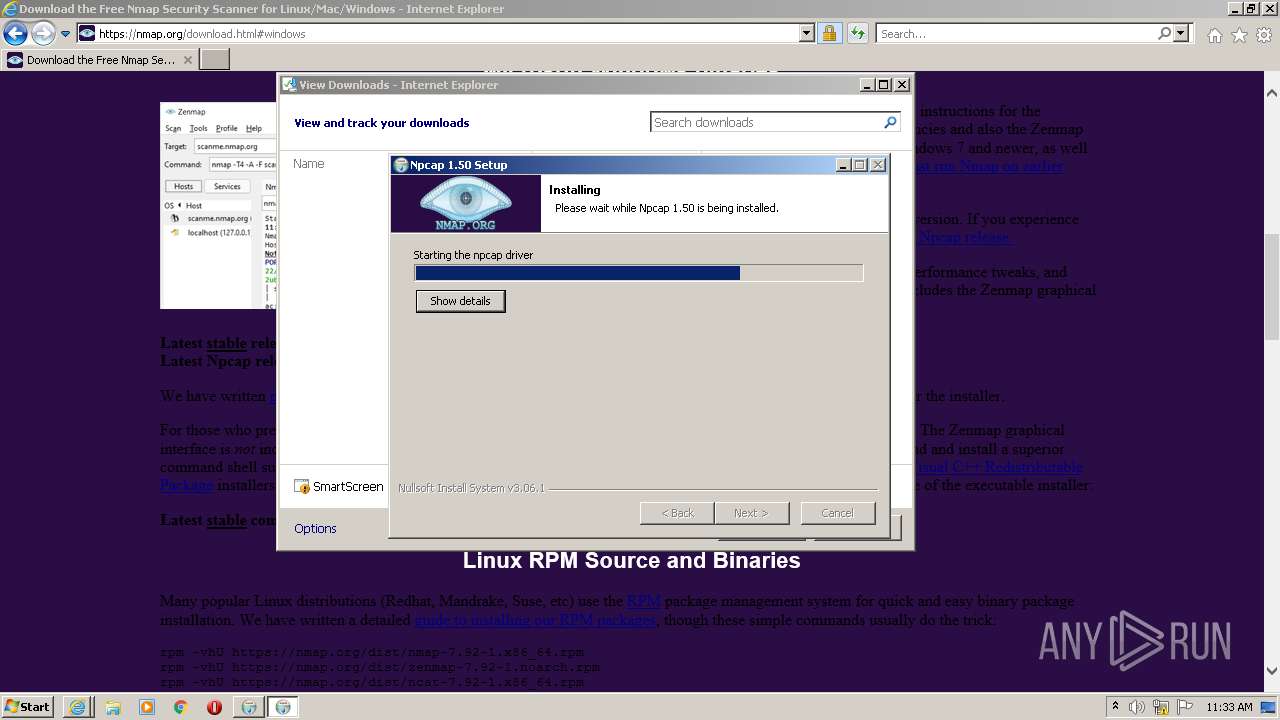
Task: Open the RPM link in the Linux section
Action: (643, 601)
